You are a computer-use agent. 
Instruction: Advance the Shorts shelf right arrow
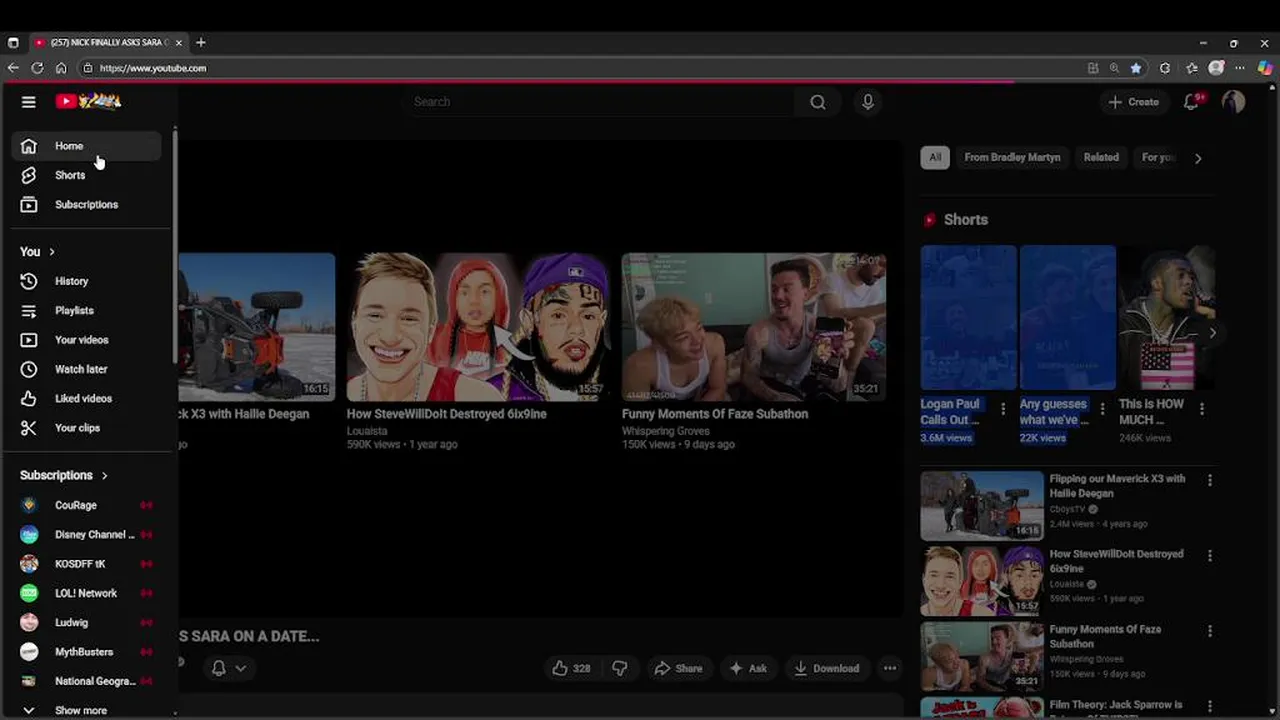pyautogui.click(x=1212, y=333)
